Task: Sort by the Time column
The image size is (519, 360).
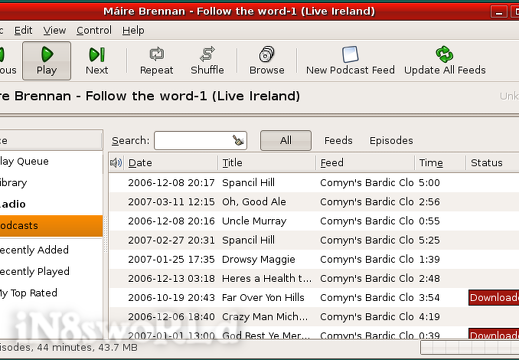Action: (x=440, y=163)
